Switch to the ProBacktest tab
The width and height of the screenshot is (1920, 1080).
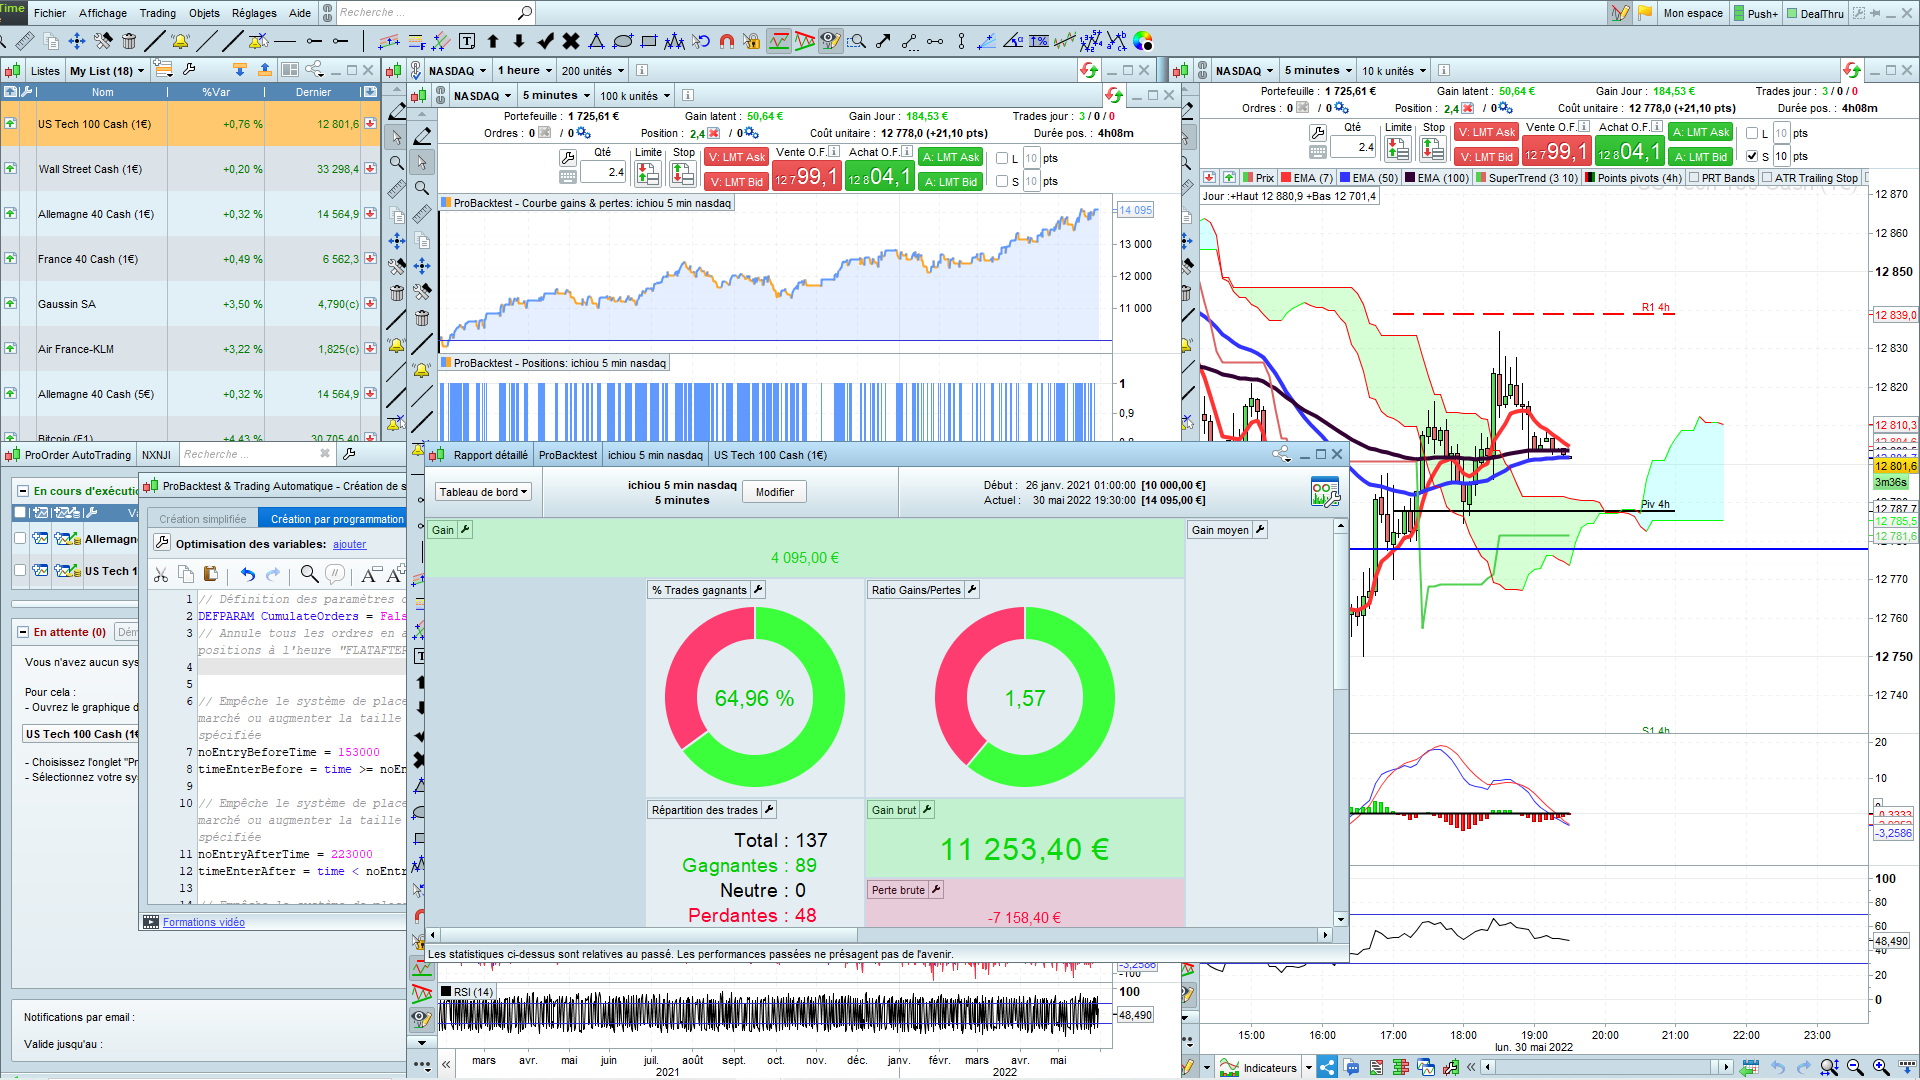point(567,455)
